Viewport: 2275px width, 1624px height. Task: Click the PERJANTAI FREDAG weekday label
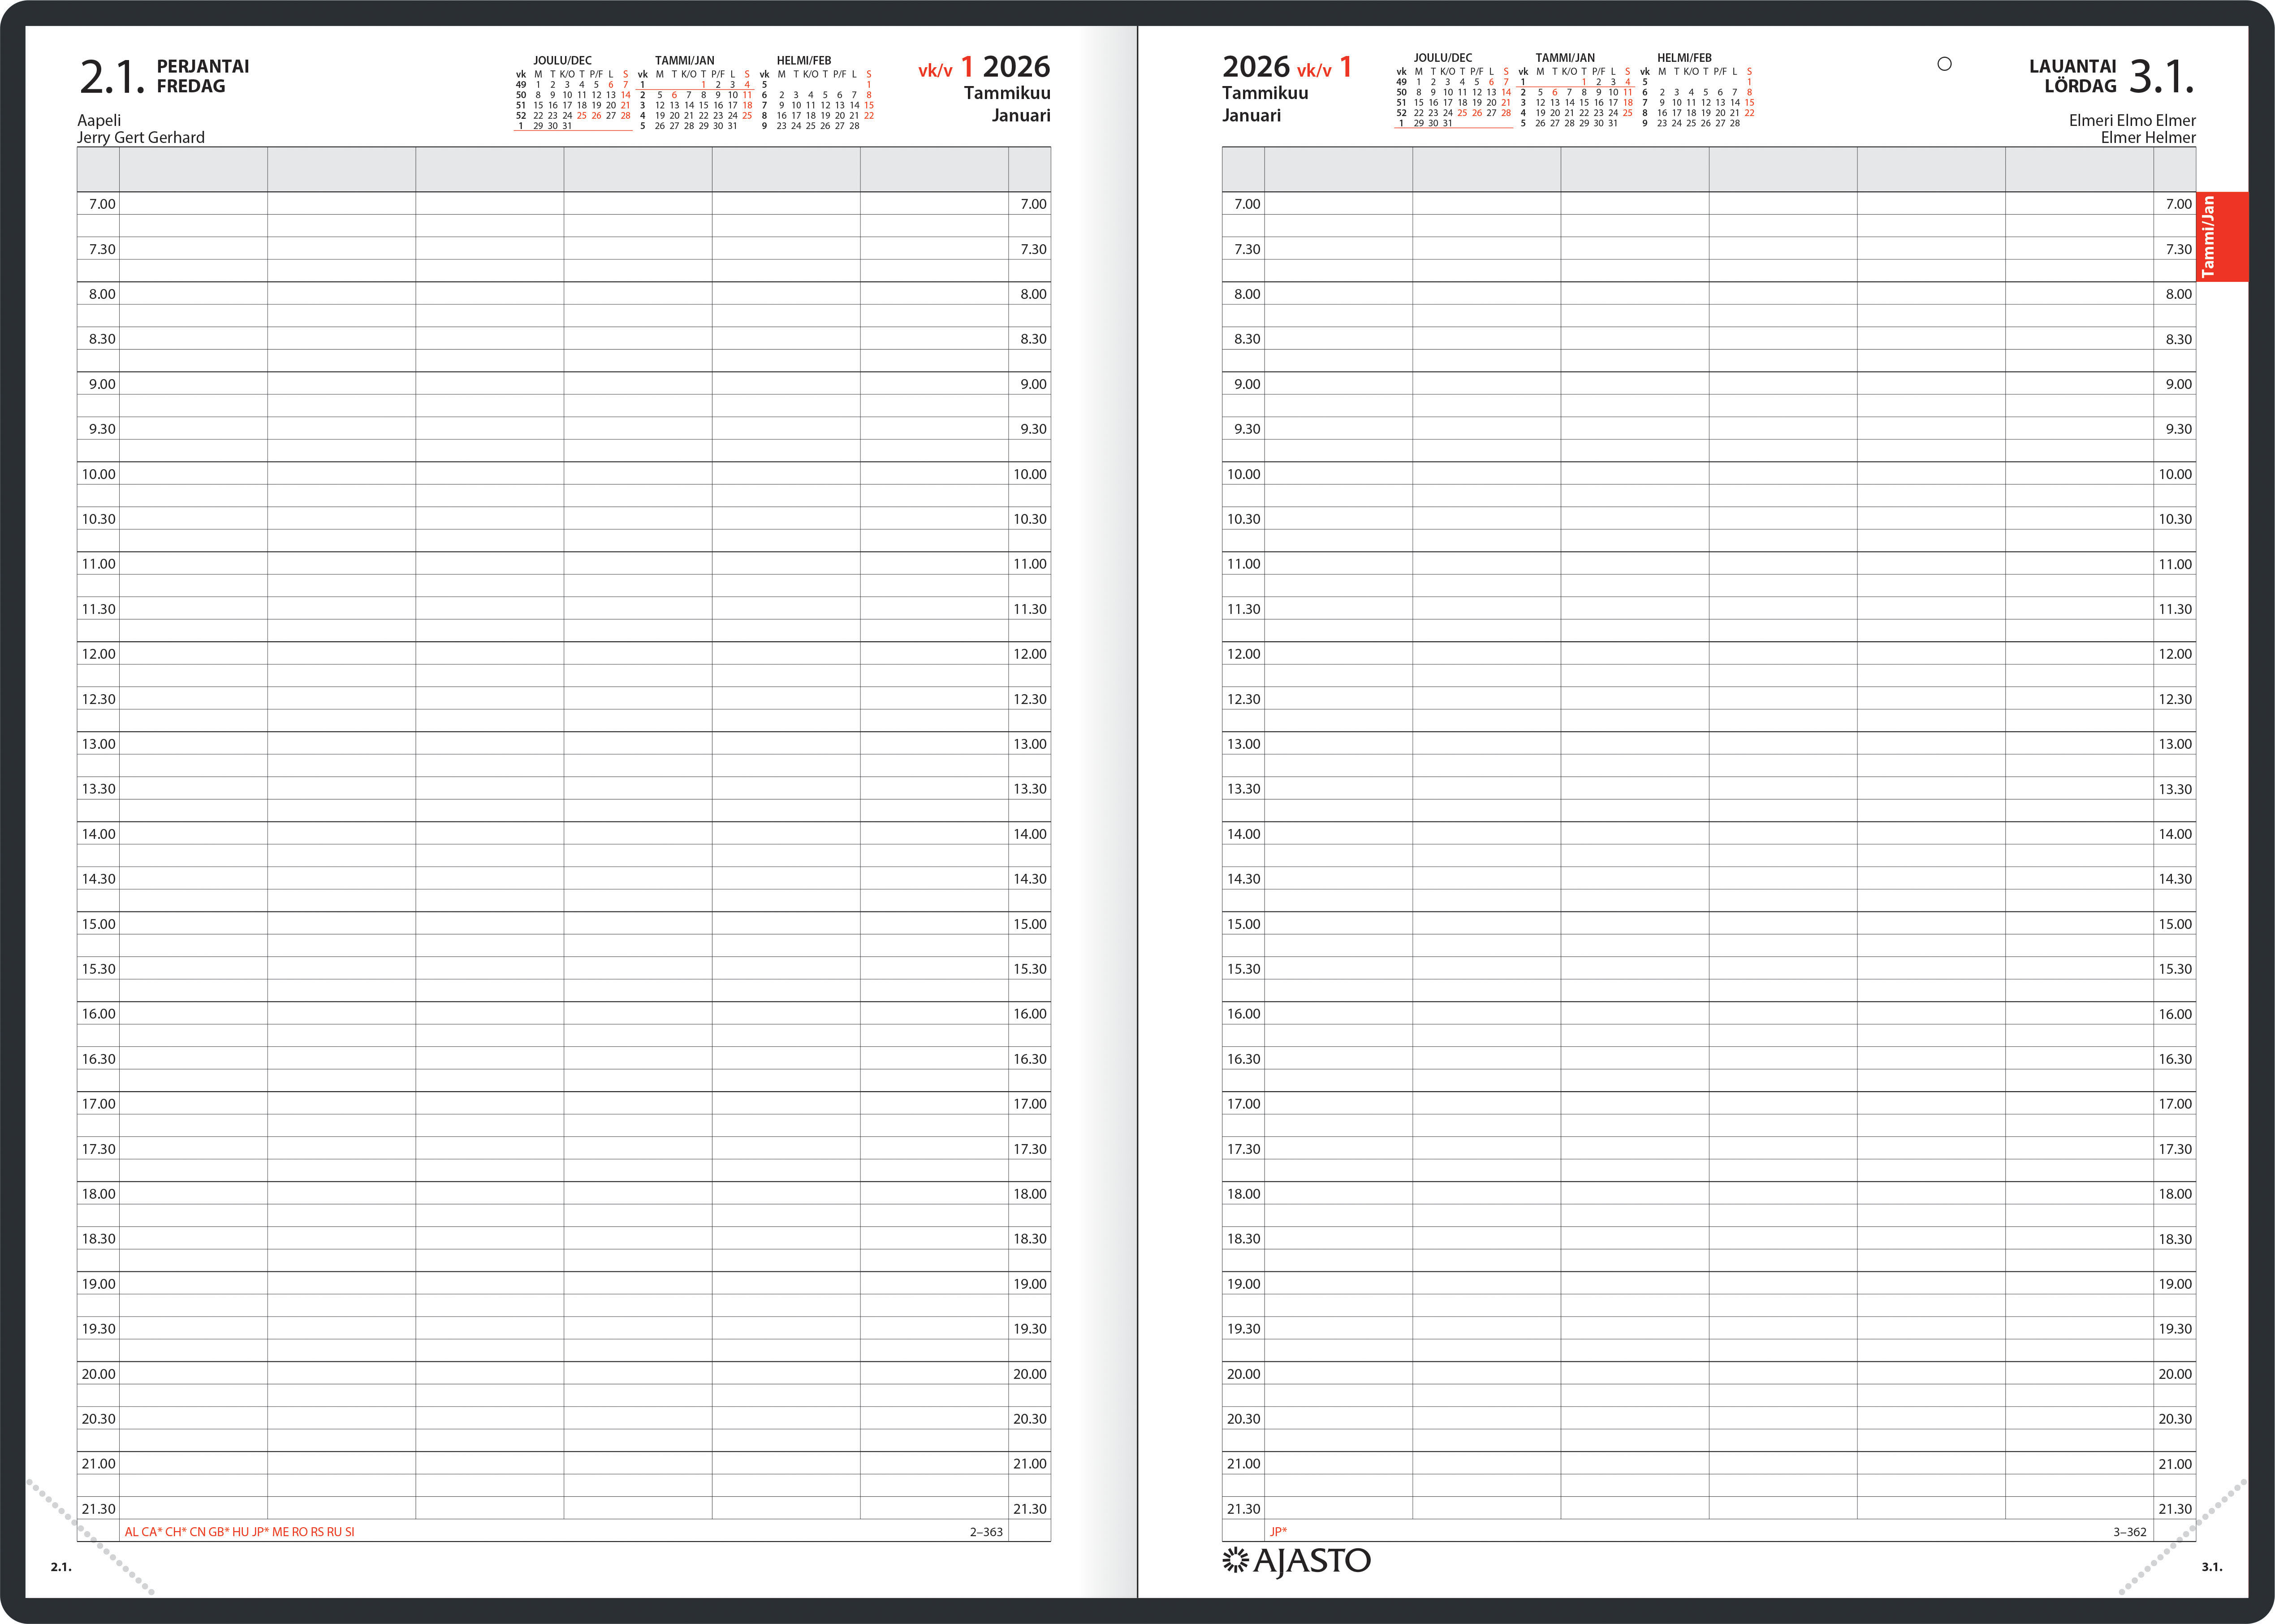point(202,76)
